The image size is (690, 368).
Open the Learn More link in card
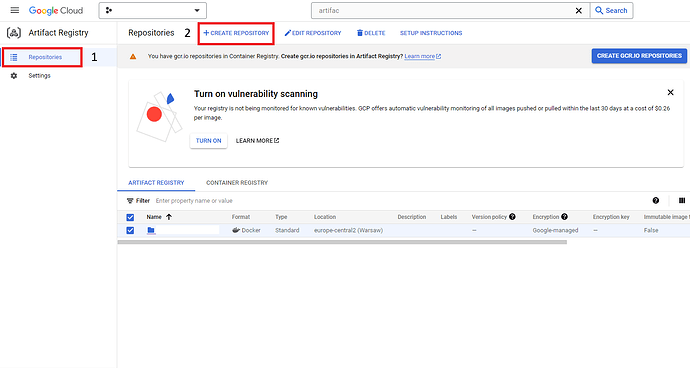pos(257,141)
